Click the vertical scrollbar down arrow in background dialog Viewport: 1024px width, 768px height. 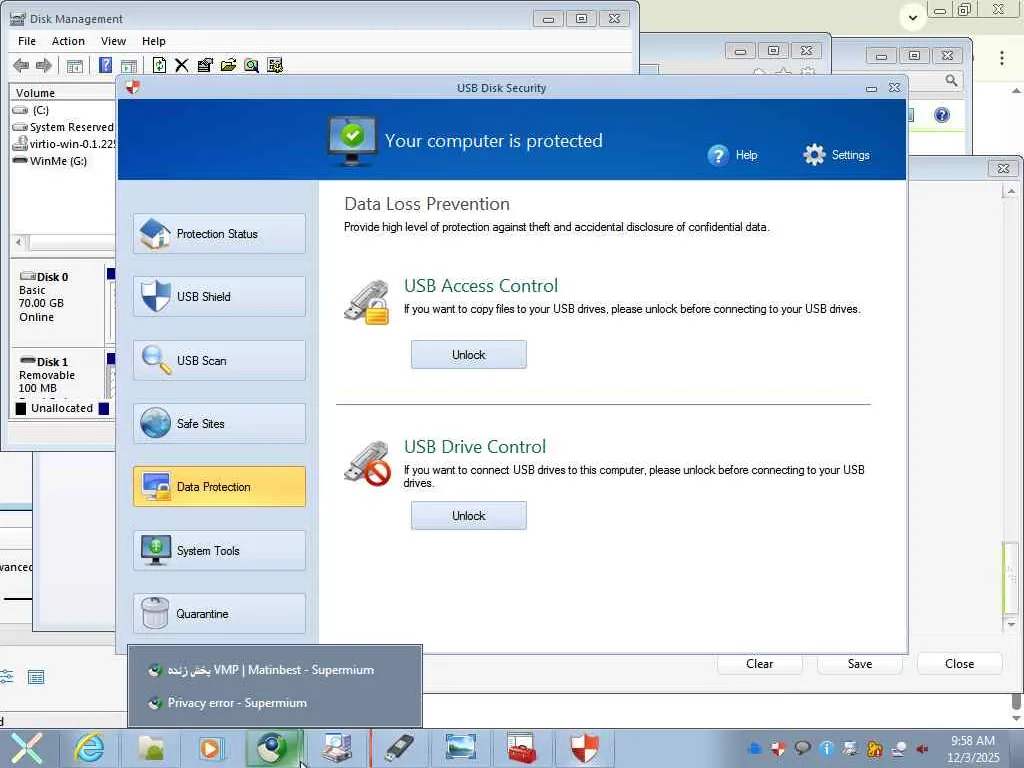pos(1012,625)
